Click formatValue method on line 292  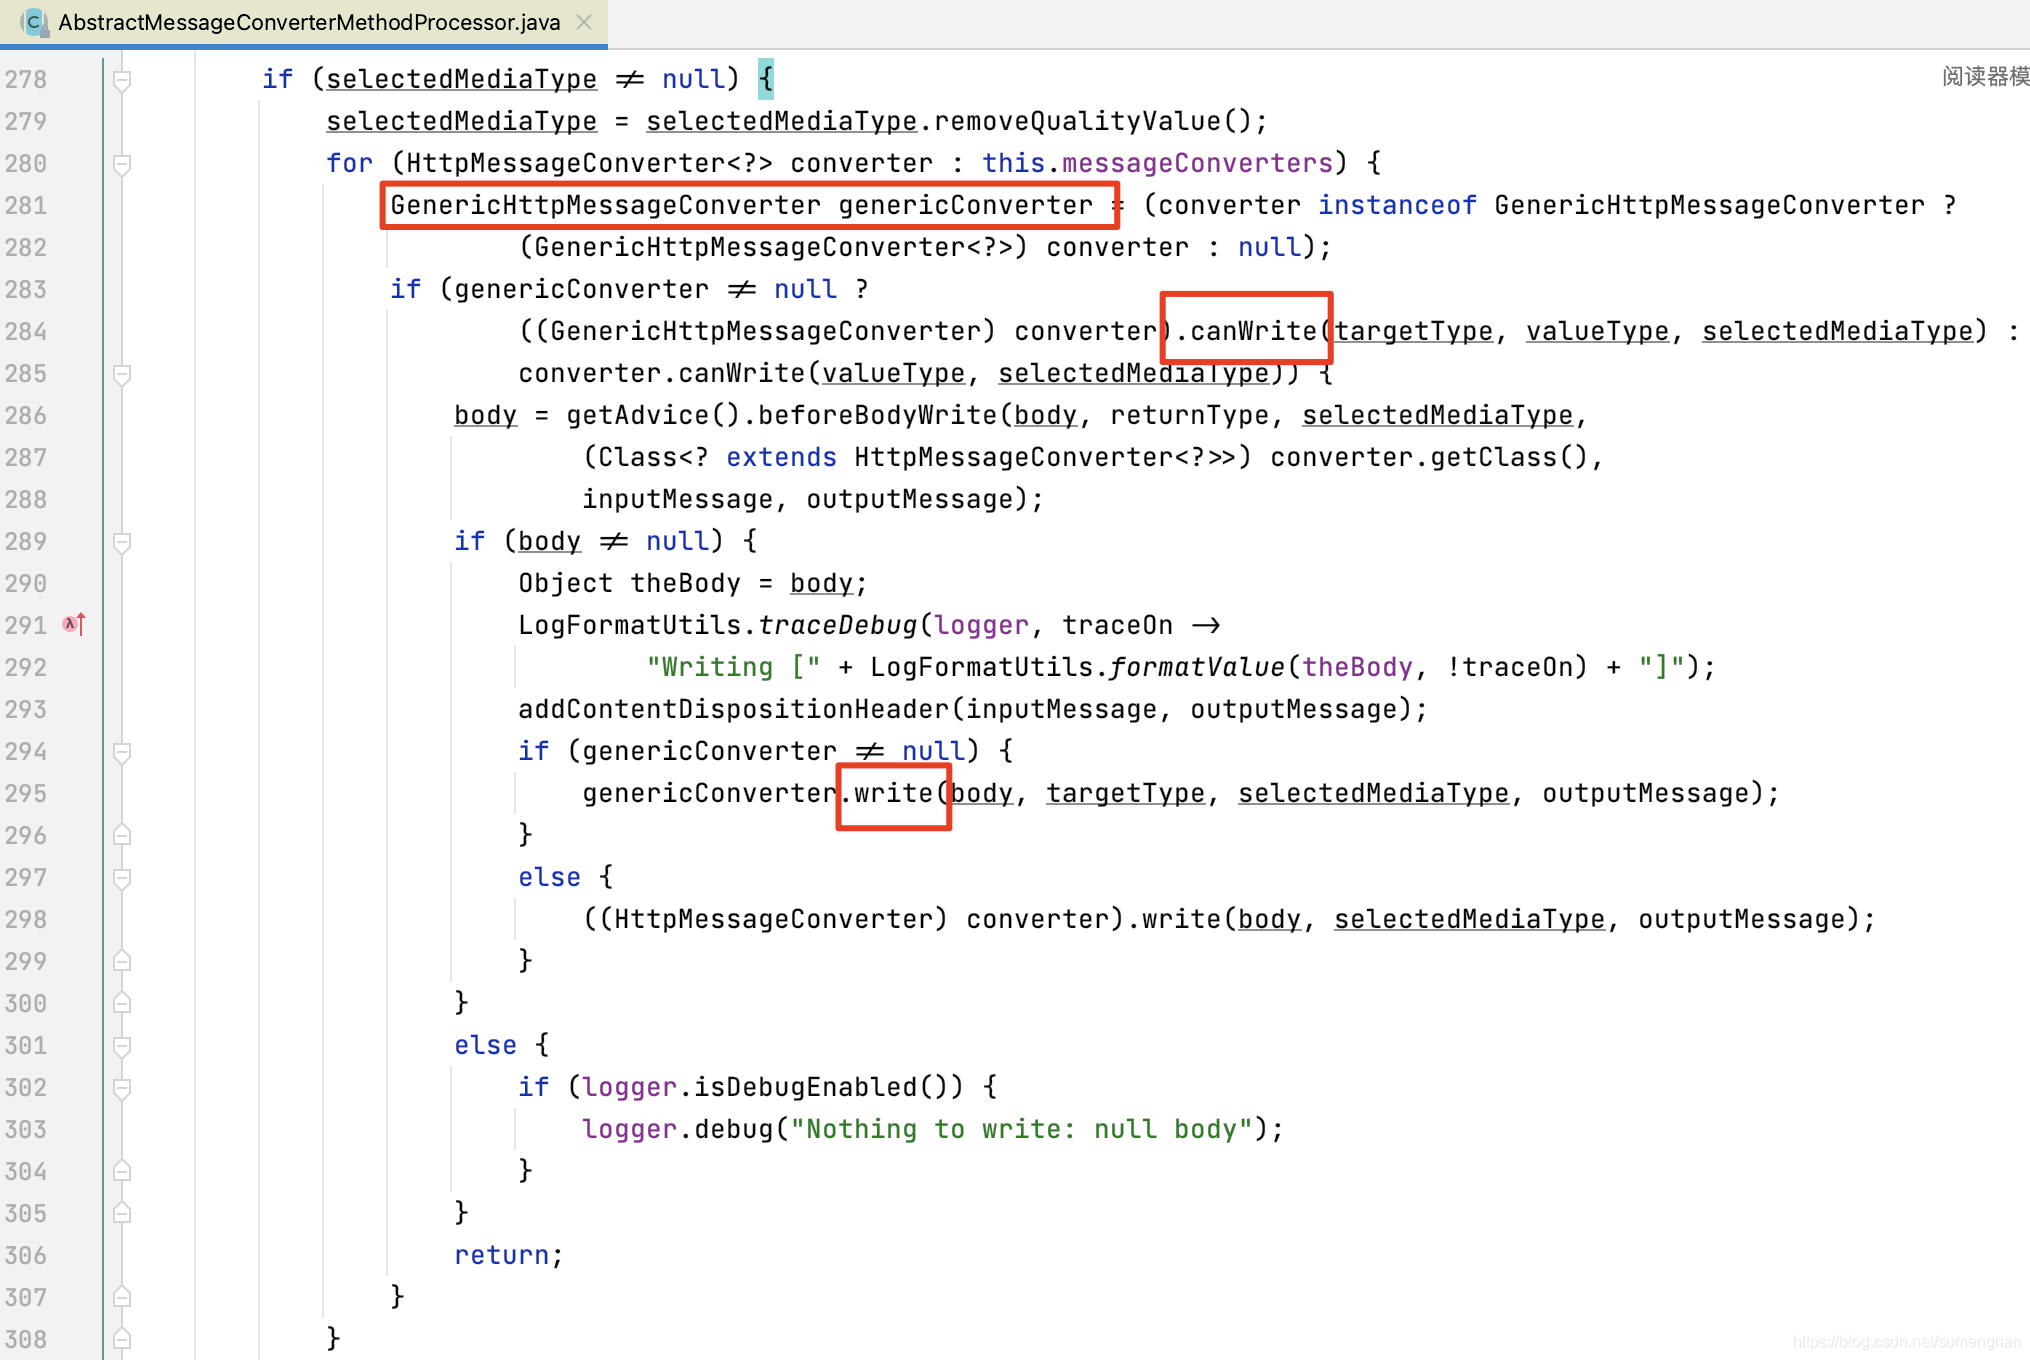coord(1198,667)
